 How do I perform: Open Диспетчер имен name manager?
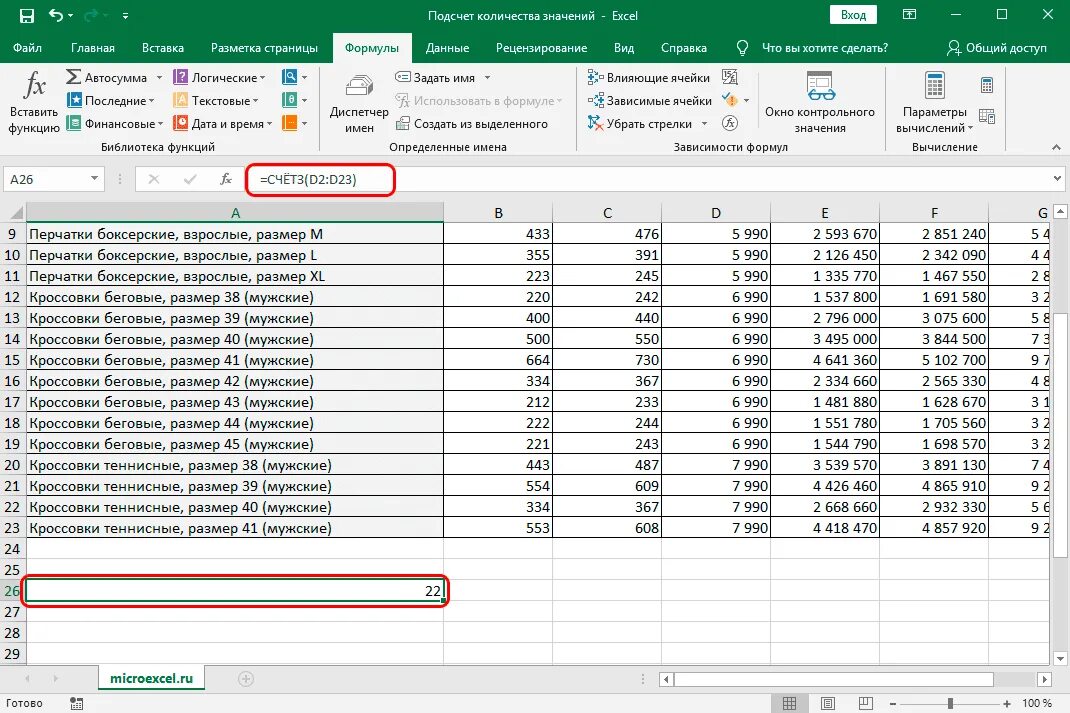[359, 102]
